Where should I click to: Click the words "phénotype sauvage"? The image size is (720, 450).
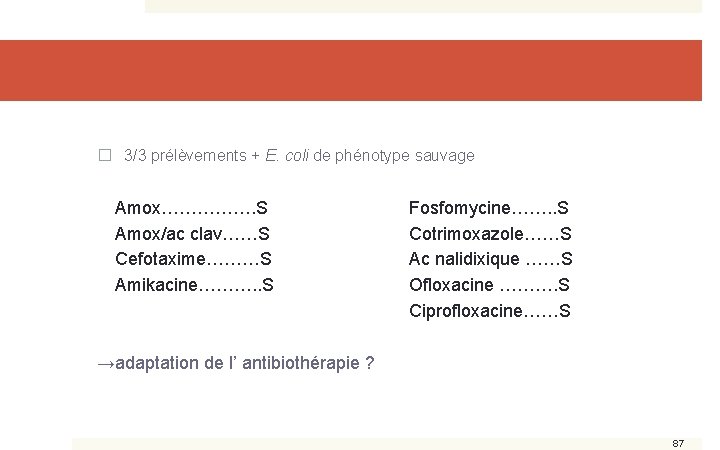click(x=406, y=156)
